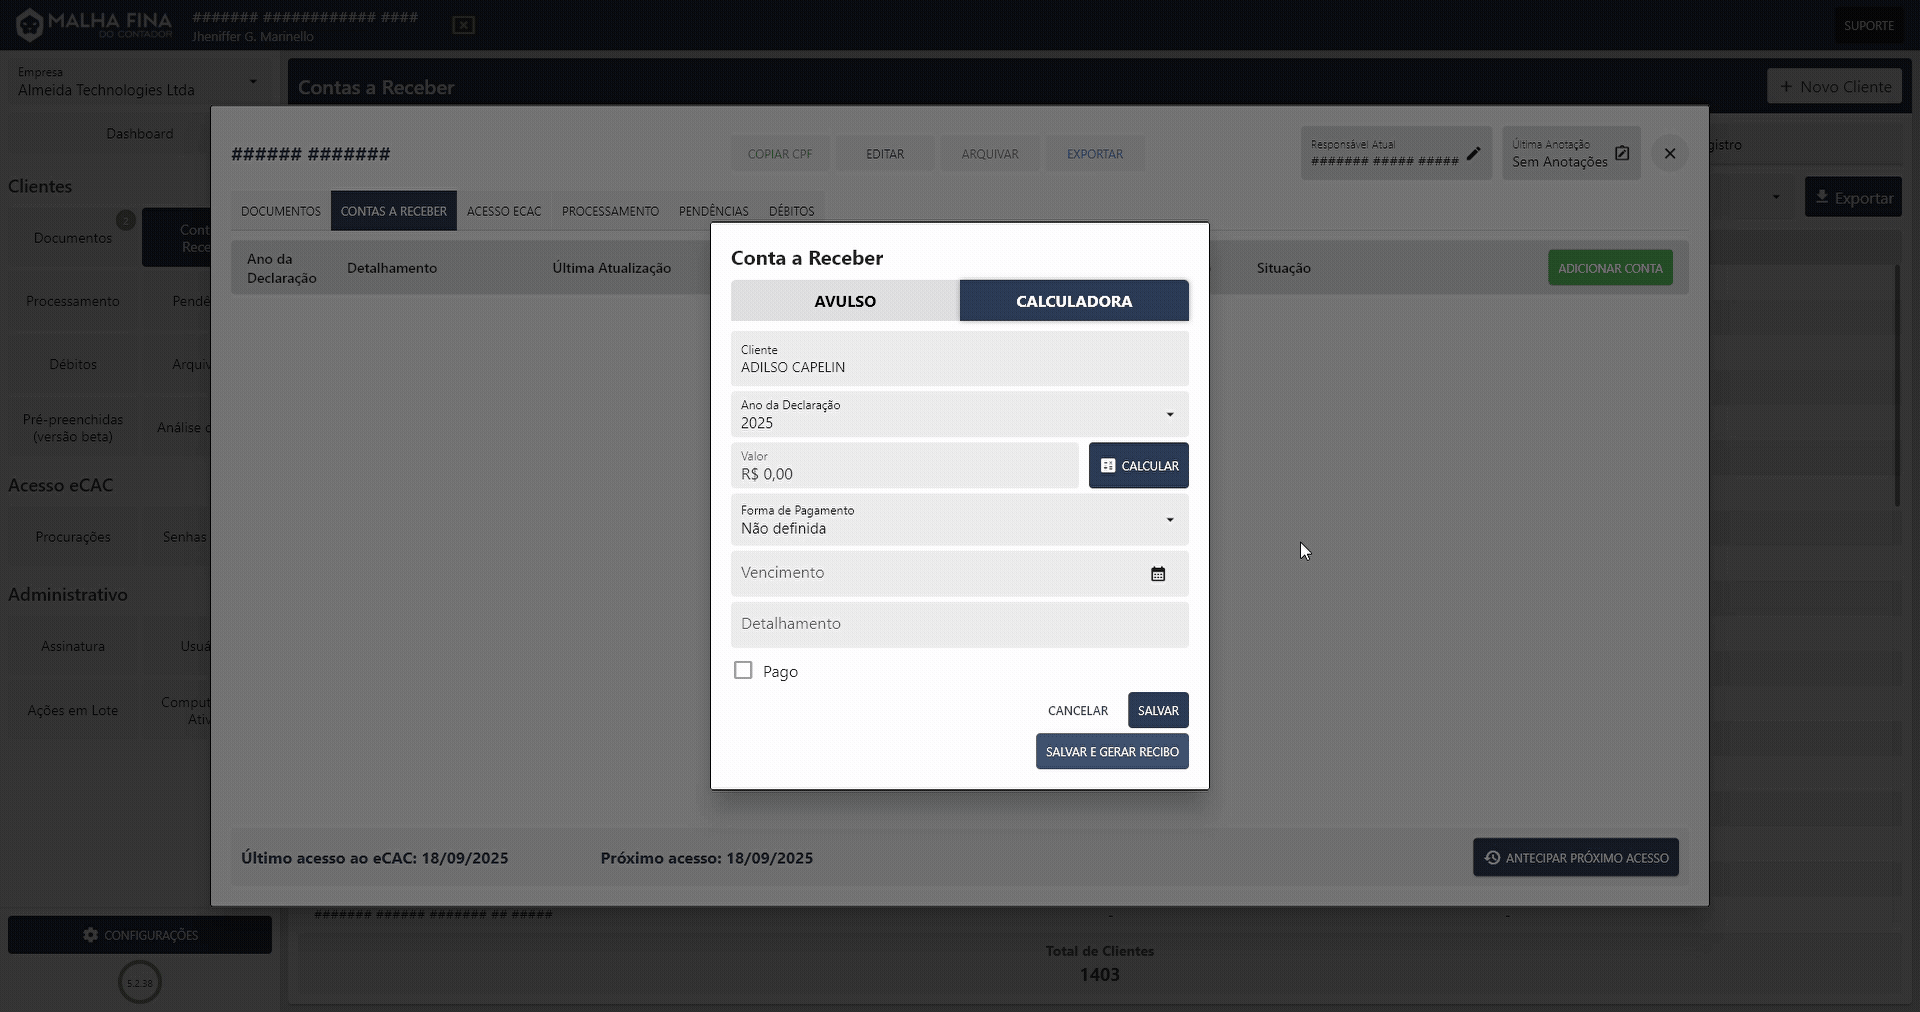Click the pencil icon on Responsável Atual
The width and height of the screenshot is (1920, 1012).
coord(1476,153)
